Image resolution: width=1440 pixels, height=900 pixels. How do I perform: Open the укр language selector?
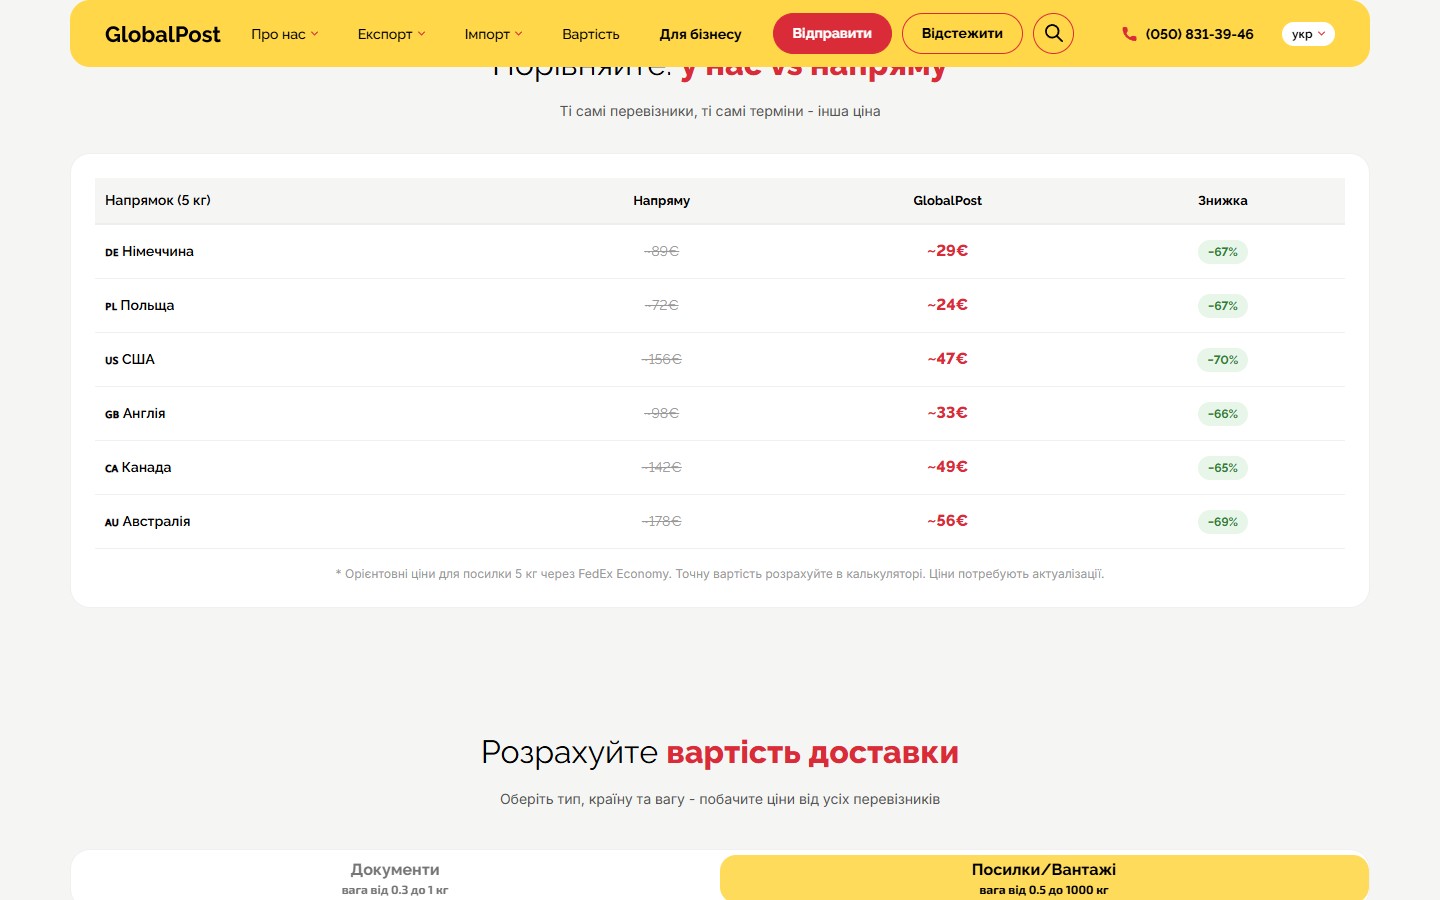[1308, 34]
